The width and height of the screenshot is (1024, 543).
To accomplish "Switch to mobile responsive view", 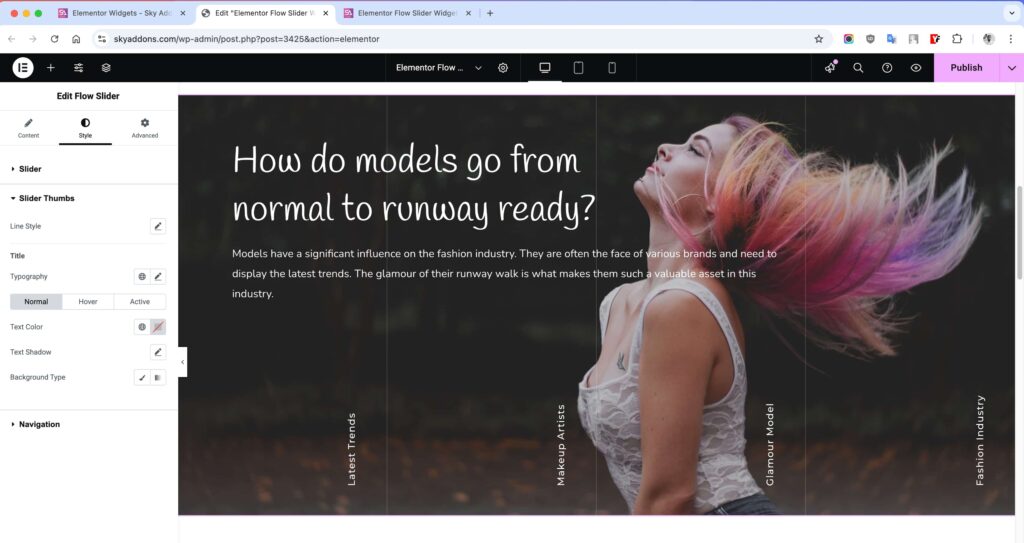I will pos(612,67).
